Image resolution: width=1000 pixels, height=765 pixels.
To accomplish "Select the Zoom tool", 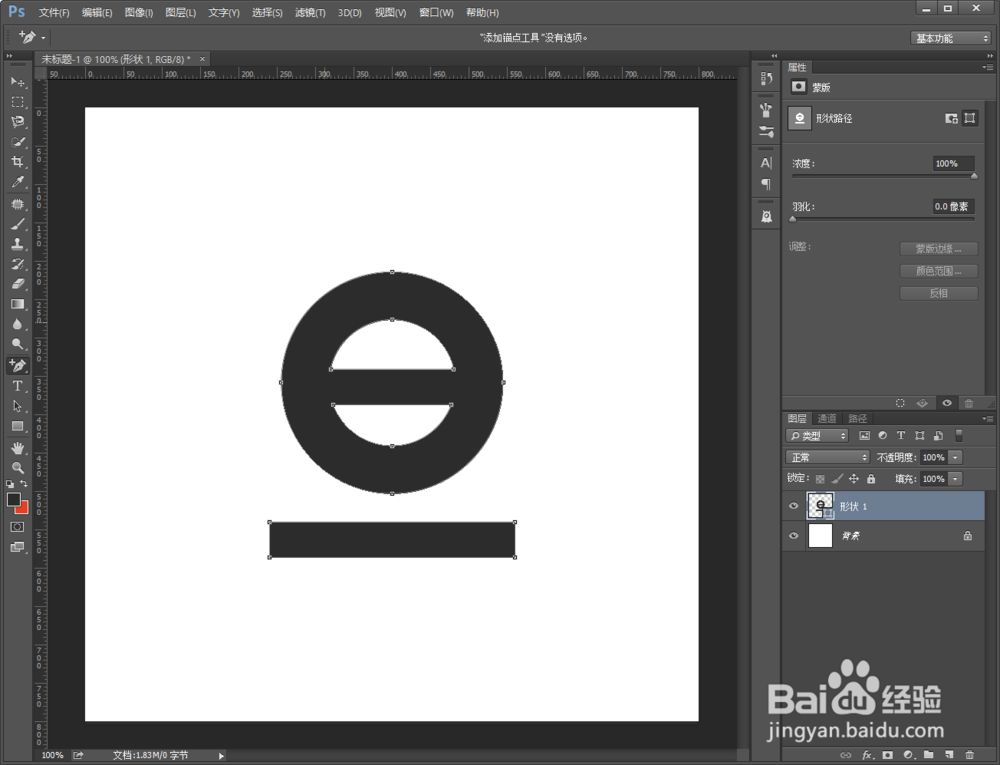I will 17,467.
